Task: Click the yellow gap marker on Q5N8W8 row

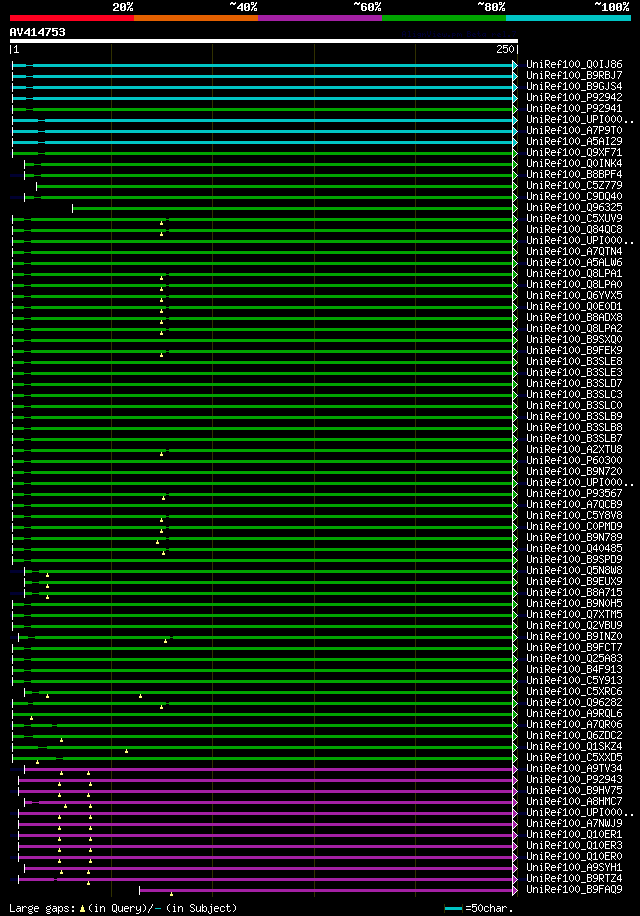Action: click(x=47, y=575)
